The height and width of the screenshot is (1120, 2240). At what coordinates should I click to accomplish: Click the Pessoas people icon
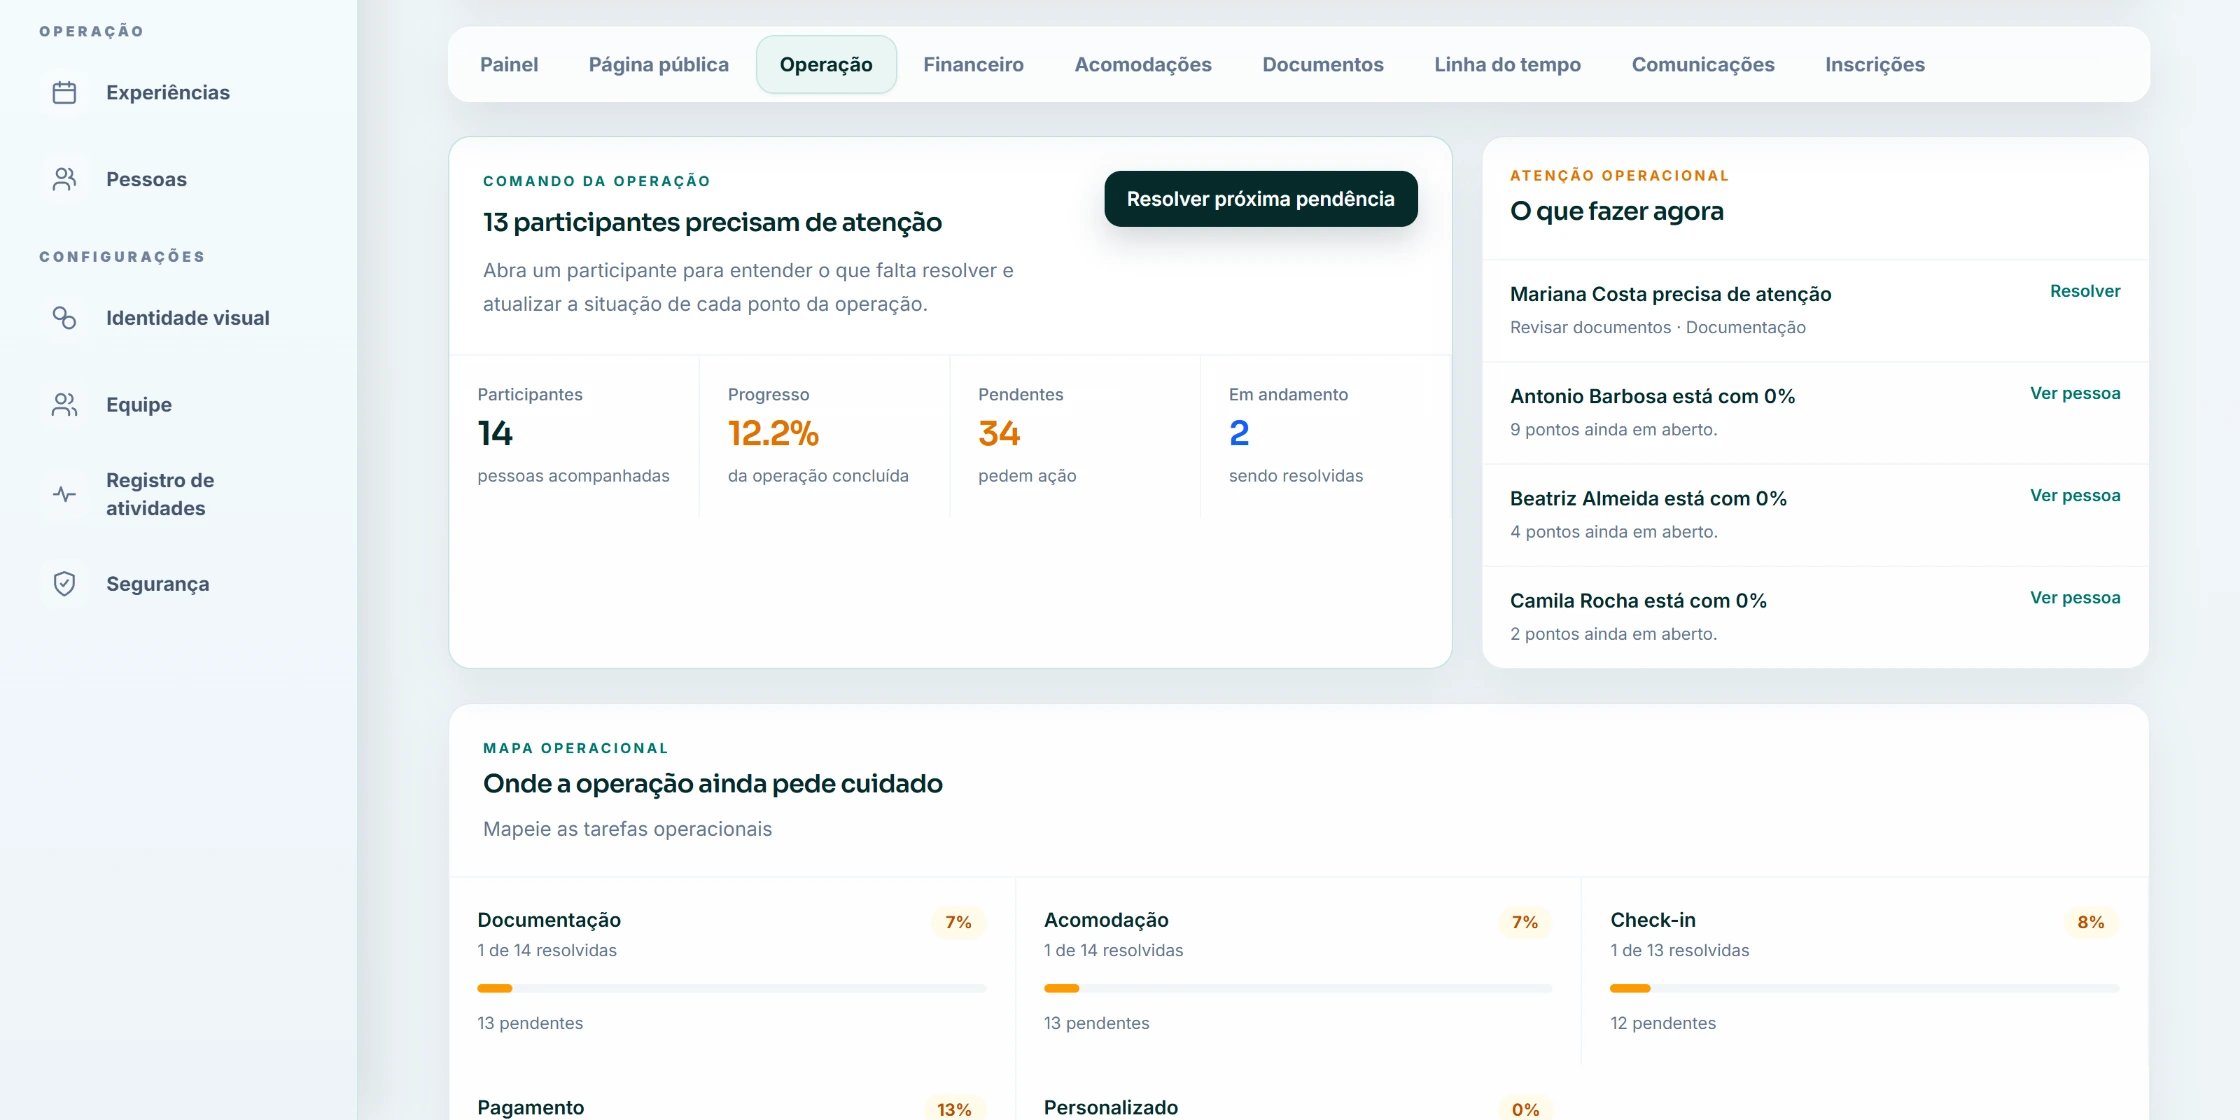(x=64, y=179)
